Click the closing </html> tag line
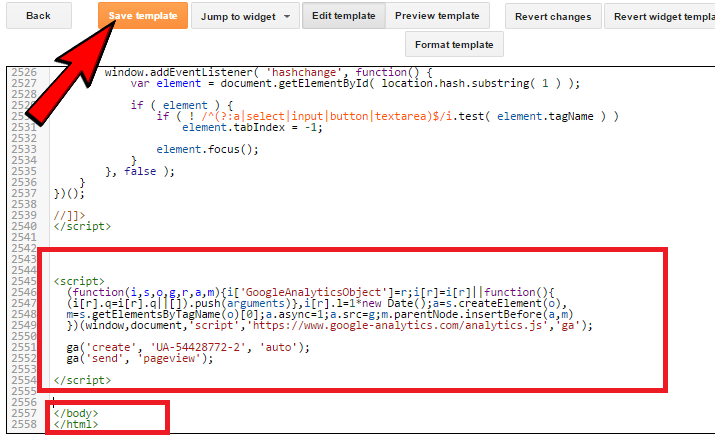715x437 pixels. (76, 424)
